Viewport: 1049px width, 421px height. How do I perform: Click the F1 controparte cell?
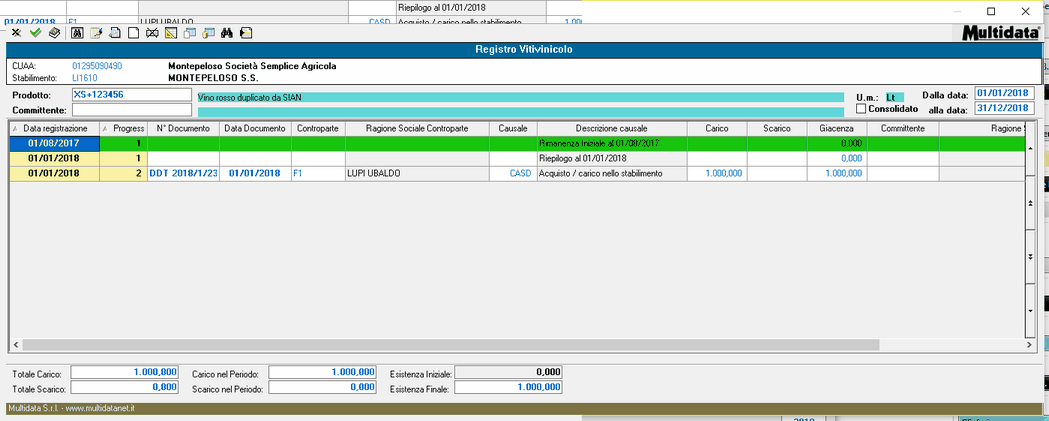(x=318, y=173)
